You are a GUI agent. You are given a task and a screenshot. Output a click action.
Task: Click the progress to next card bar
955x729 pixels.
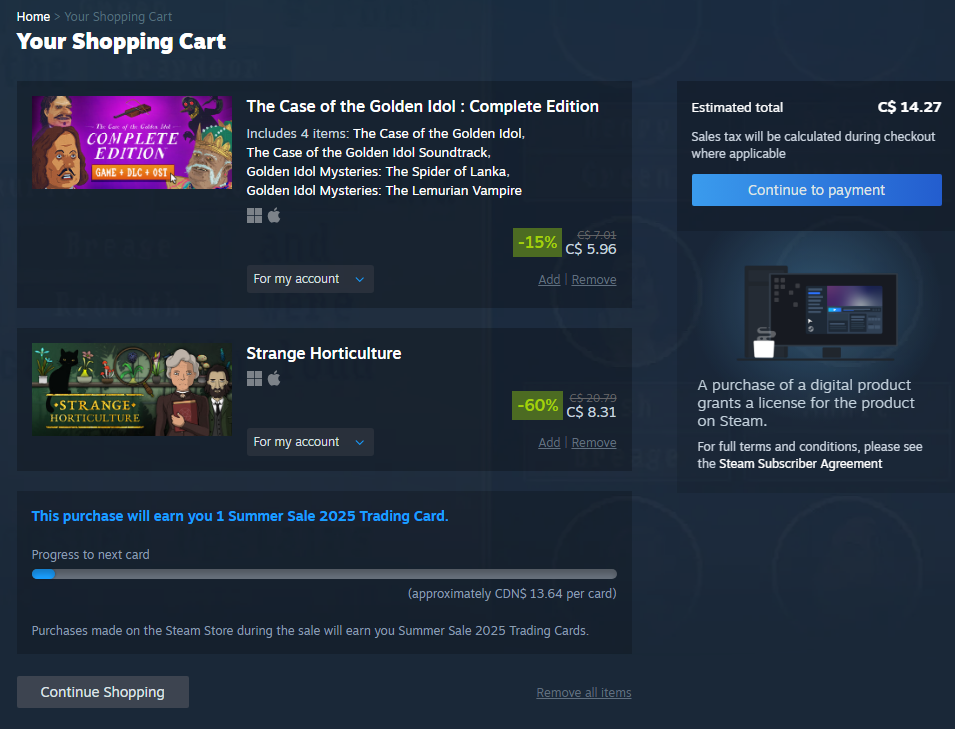pos(324,574)
